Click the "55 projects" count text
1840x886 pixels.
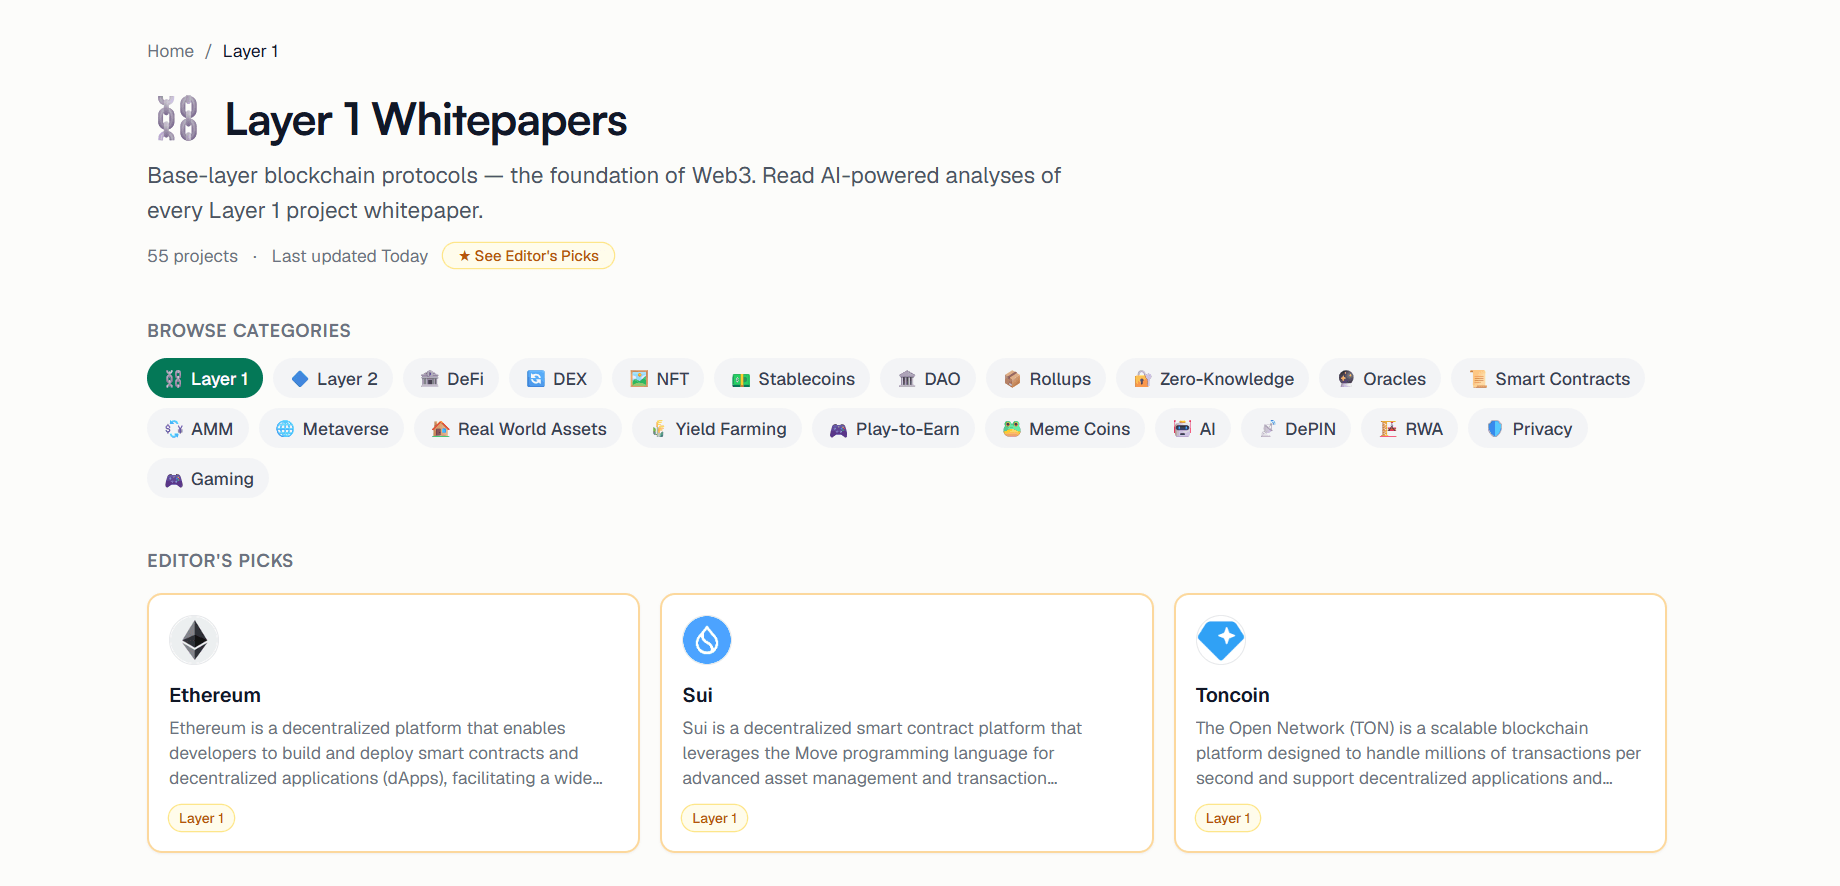193,256
